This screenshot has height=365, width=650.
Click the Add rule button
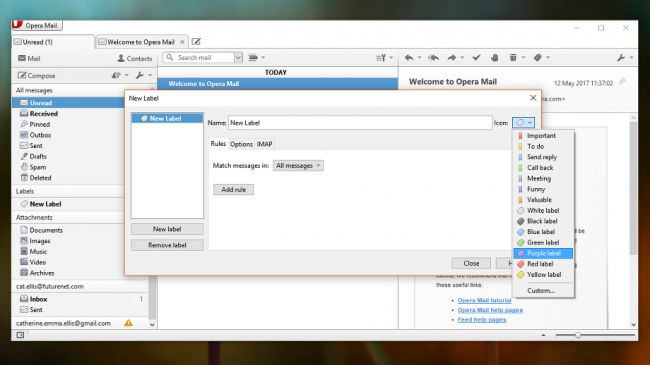point(233,190)
